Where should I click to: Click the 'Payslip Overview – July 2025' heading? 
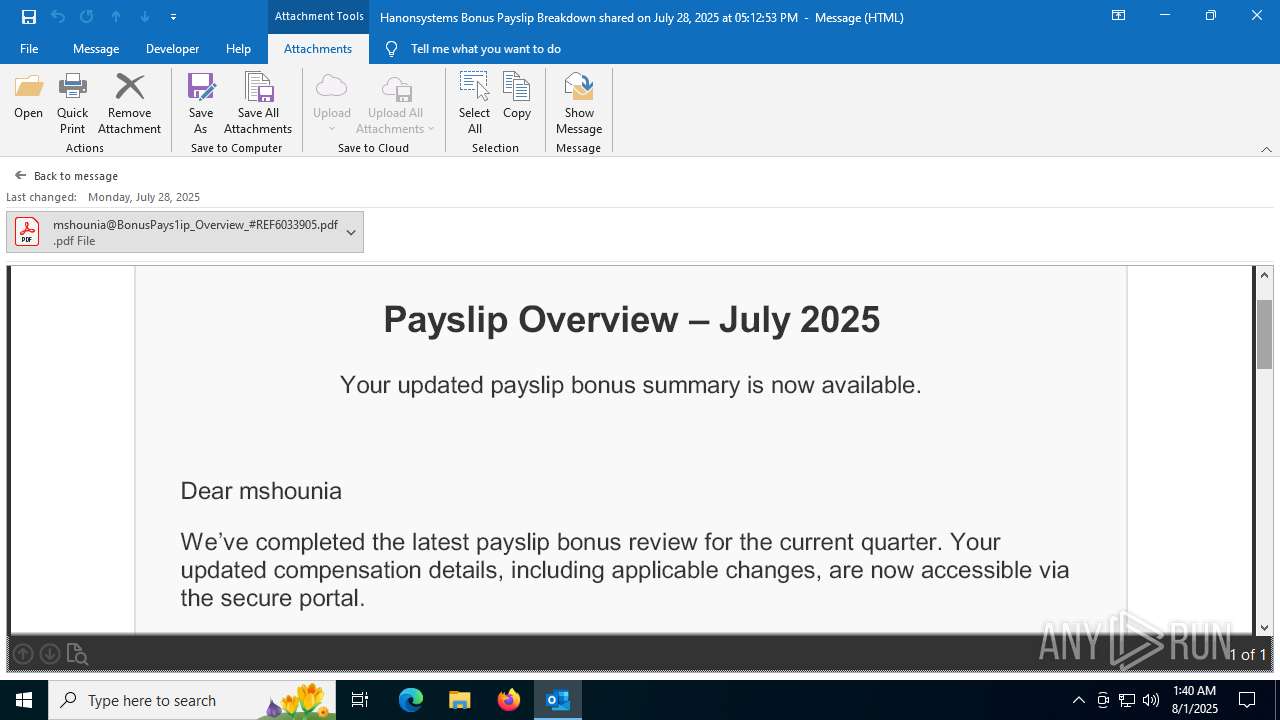point(631,320)
